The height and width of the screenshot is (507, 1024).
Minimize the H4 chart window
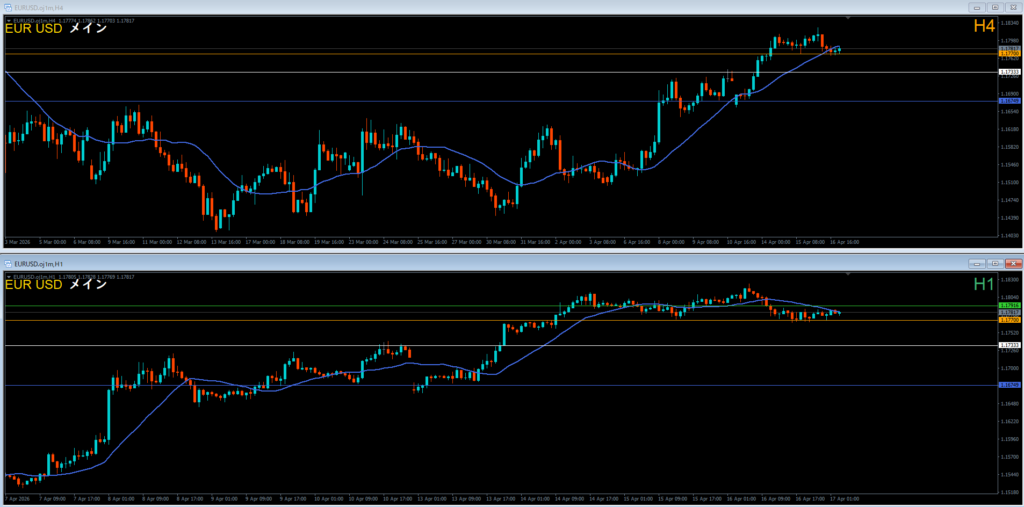tap(975, 7)
